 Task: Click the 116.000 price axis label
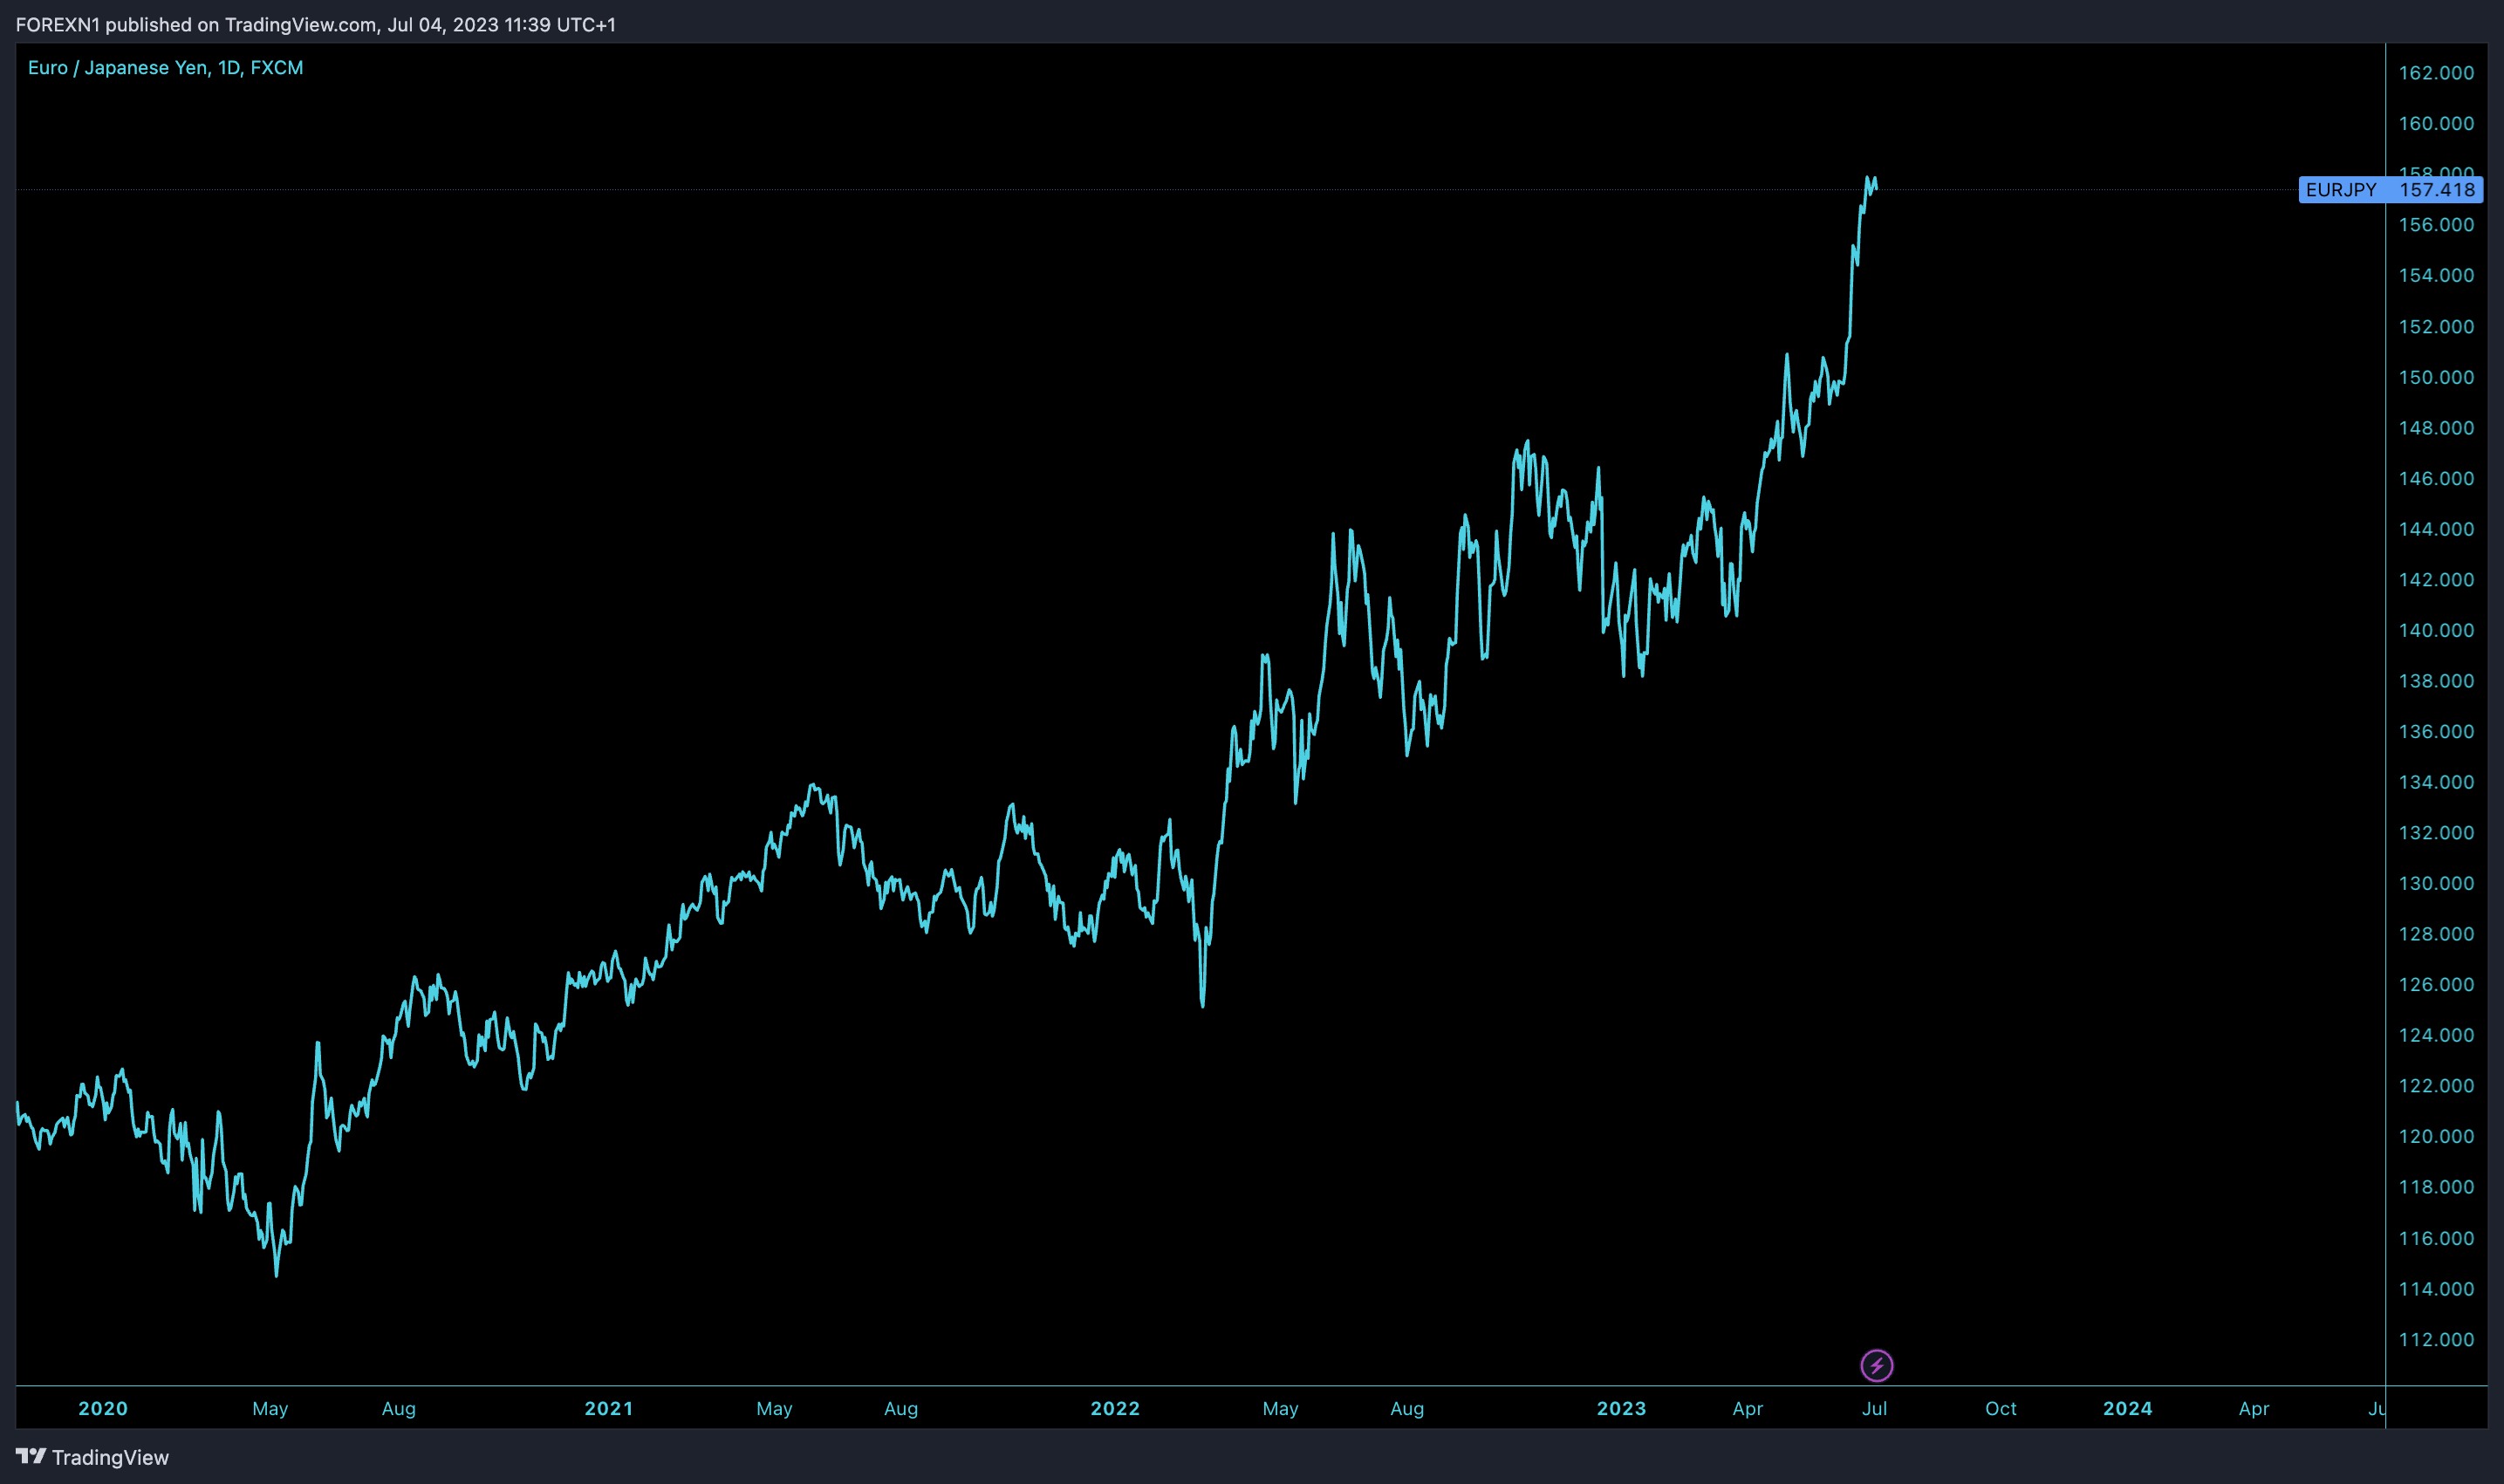click(x=2436, y=1239)
